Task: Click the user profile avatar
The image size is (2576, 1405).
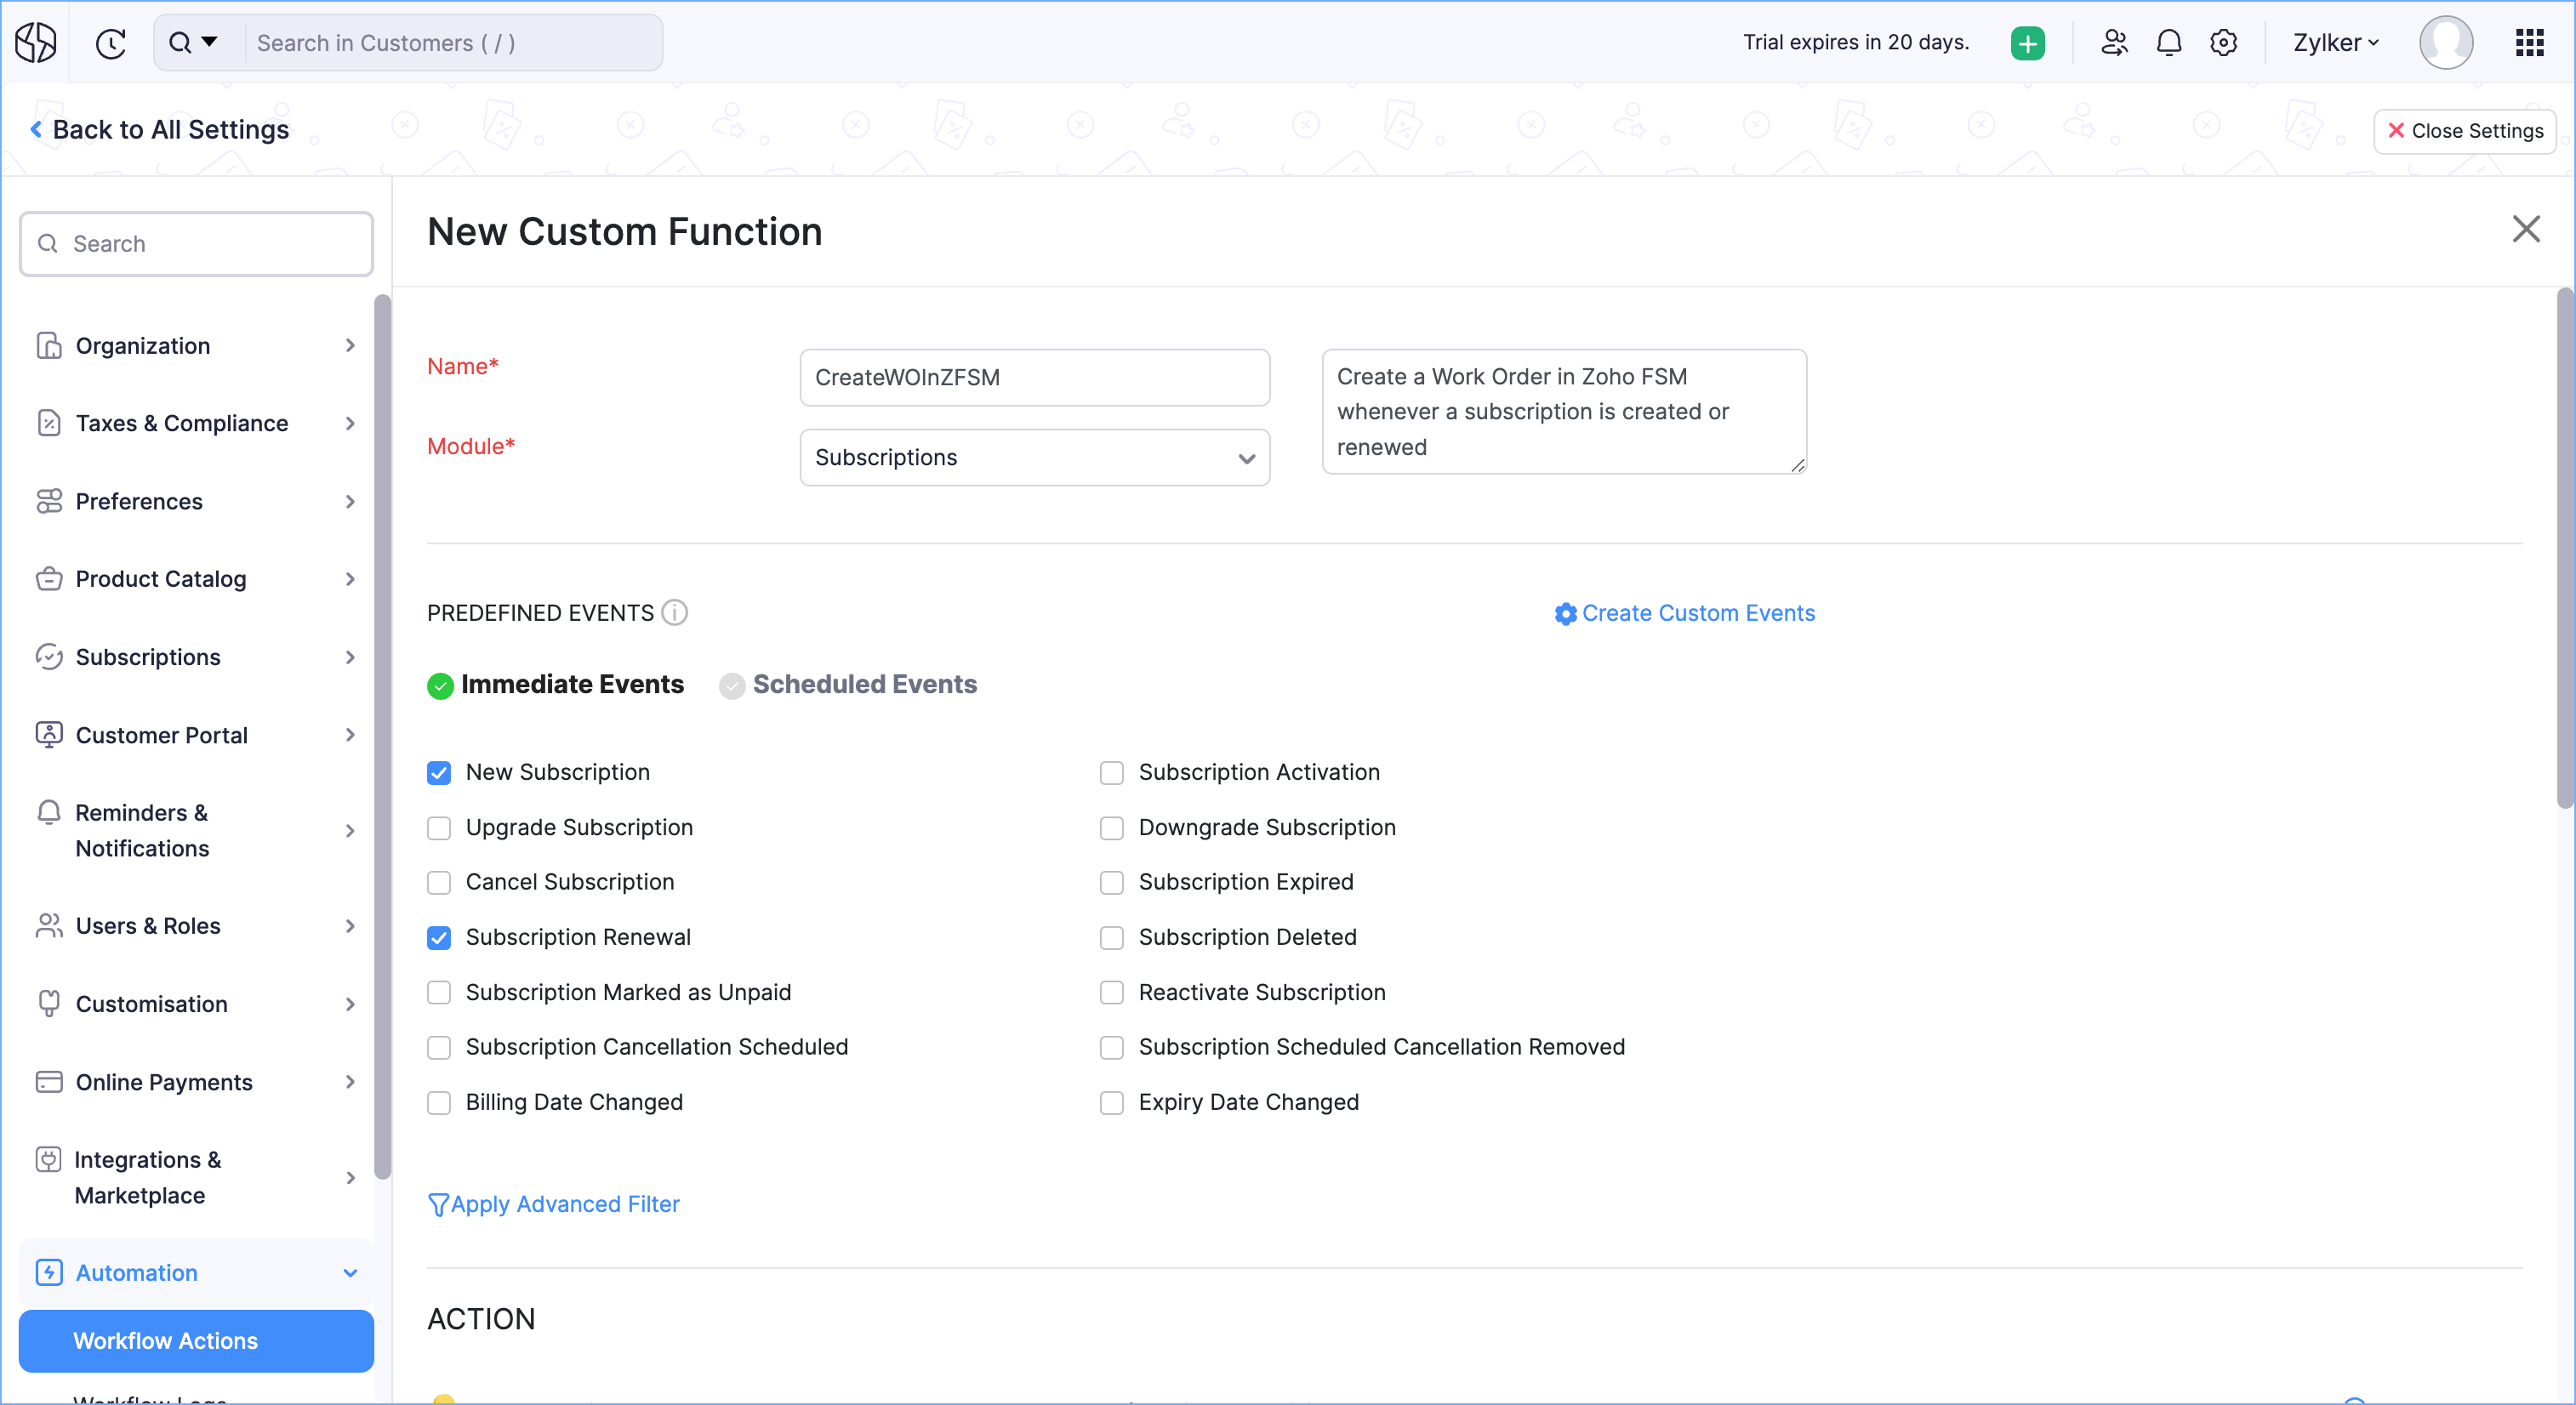Action: [x=2445, y=43]
